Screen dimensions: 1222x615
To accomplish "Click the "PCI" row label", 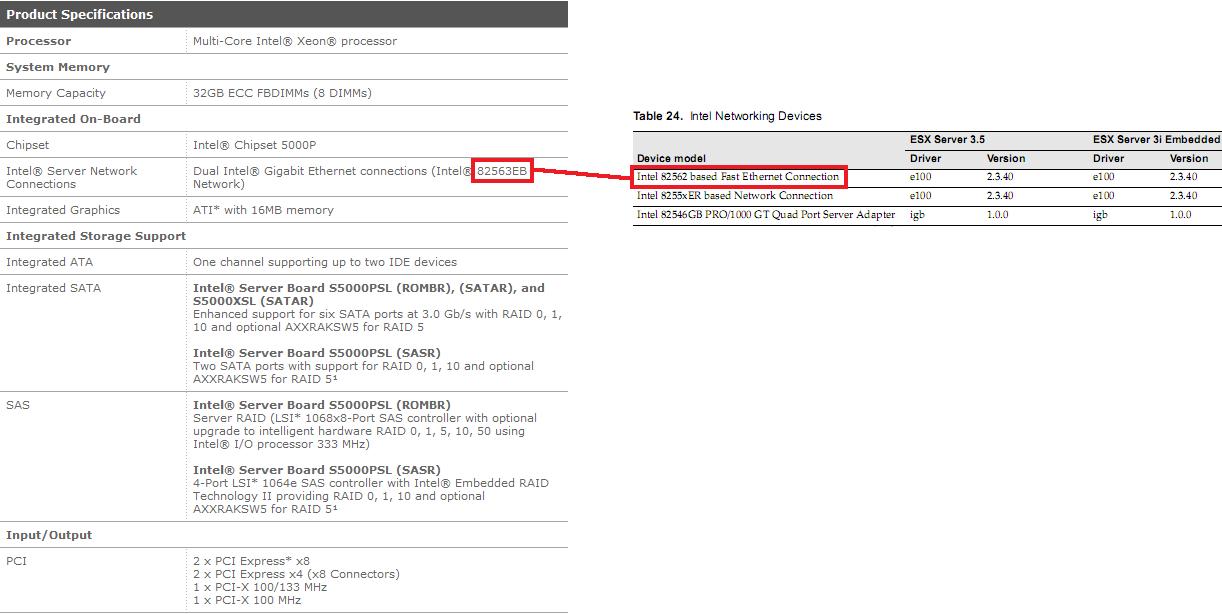I will [16, 561].
